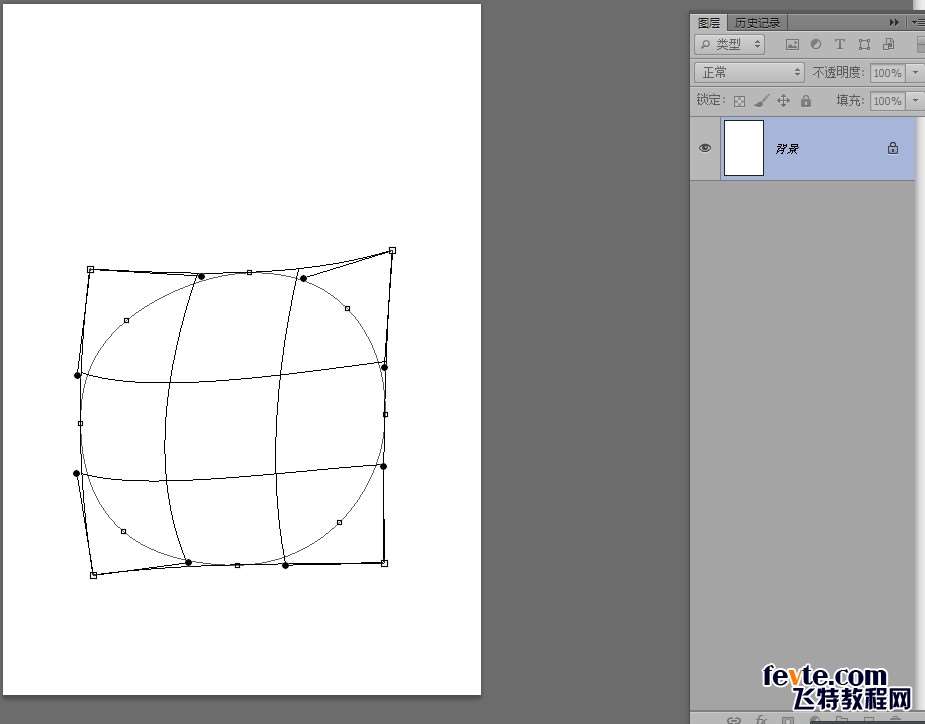The image size is (925, 724).
Task: Click the top-right corner warp handle
Action: [392, 251]
